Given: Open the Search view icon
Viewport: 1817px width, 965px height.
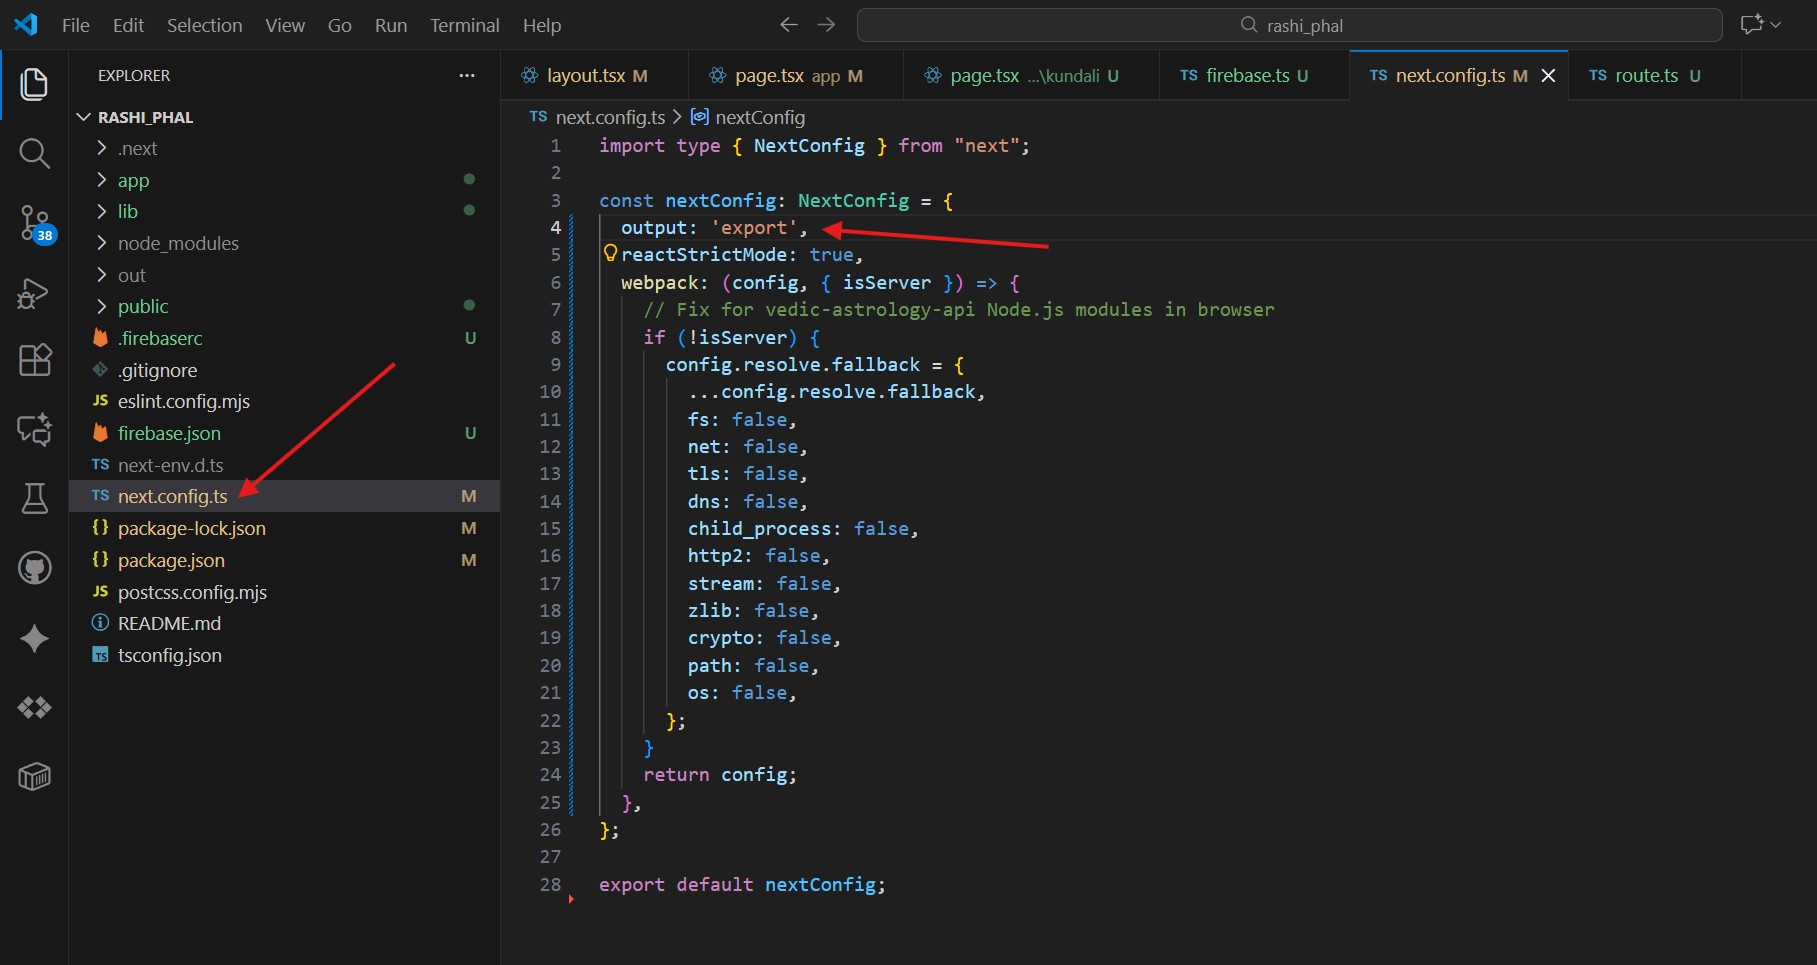Looking at the screenshot, I should (34, 153).
